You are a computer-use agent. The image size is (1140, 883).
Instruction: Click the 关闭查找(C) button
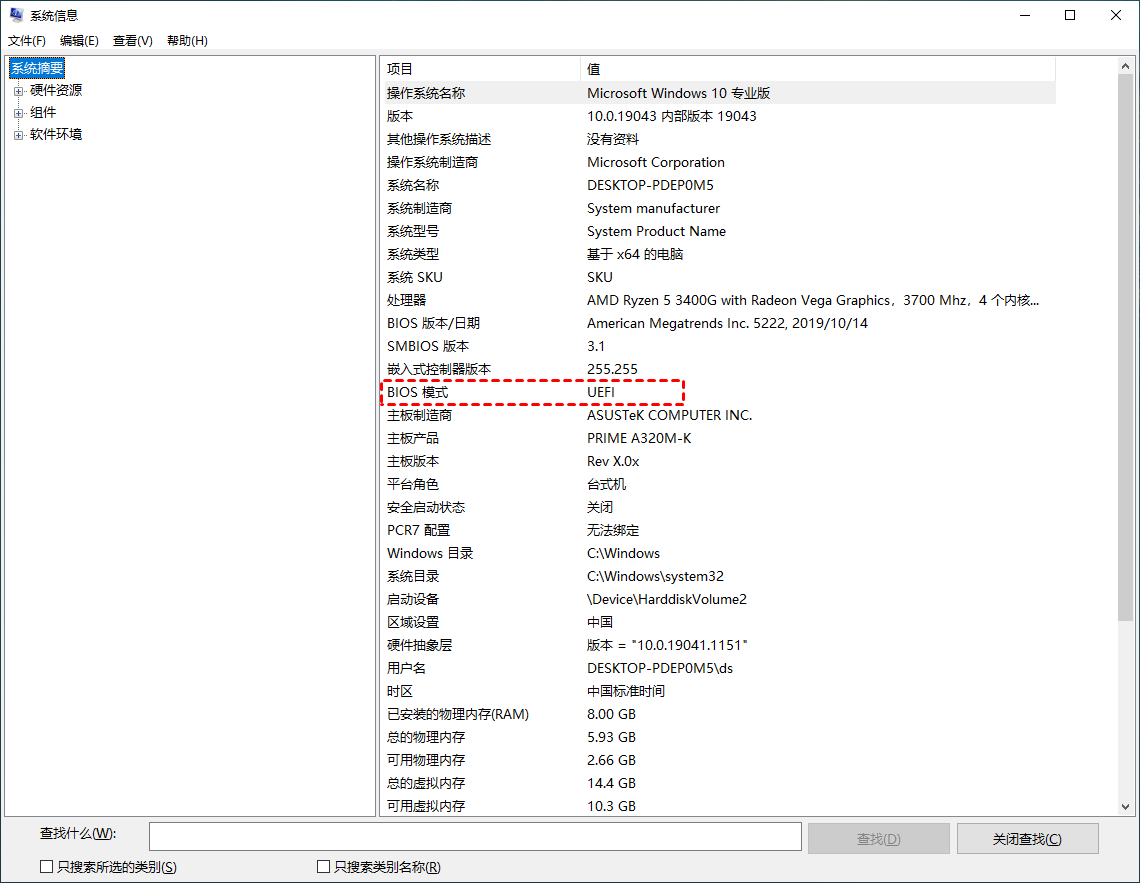click(1027, 839)
